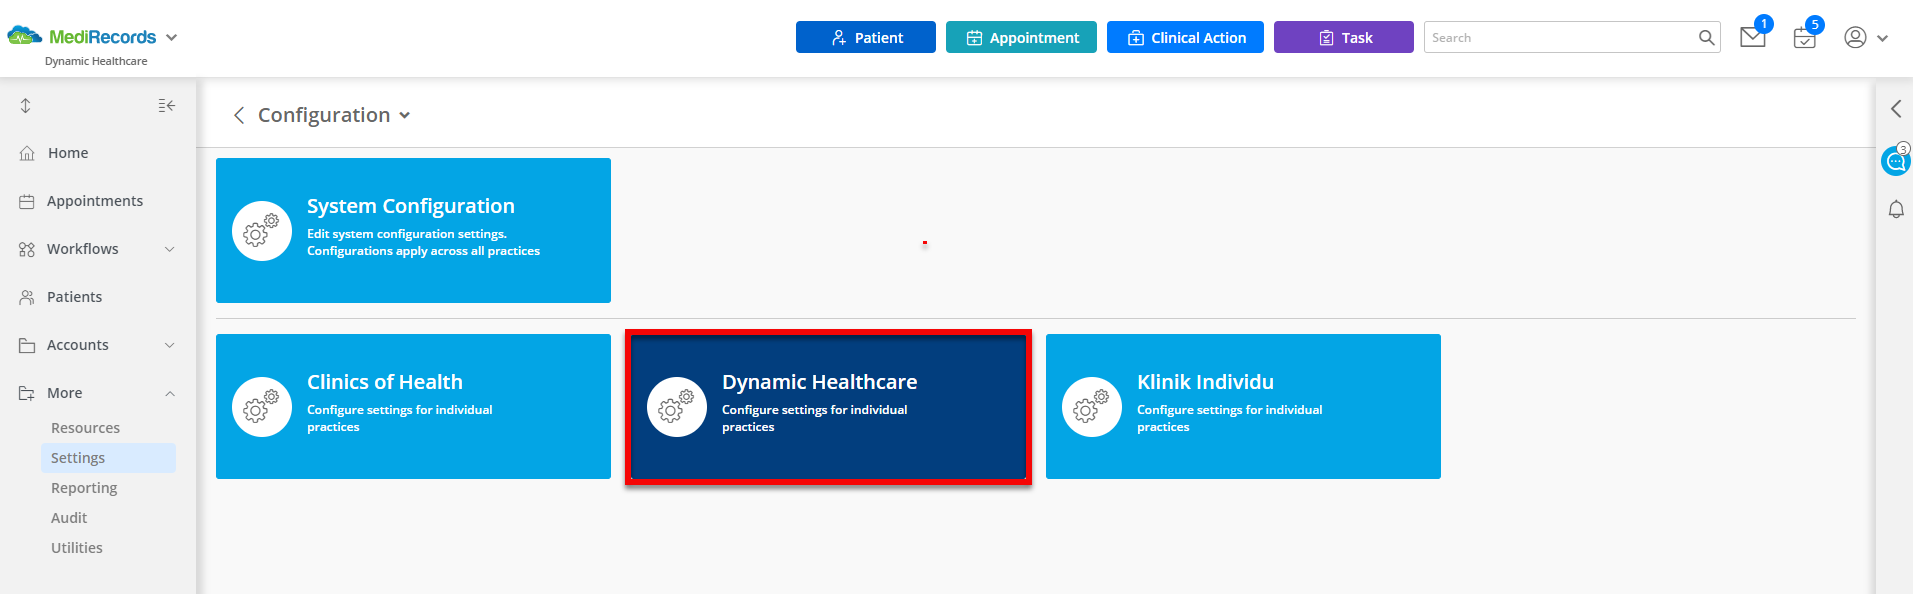Viewport: 1913px width, 594px height.
Task: Click the Home house icon
Action: (27, 153)
